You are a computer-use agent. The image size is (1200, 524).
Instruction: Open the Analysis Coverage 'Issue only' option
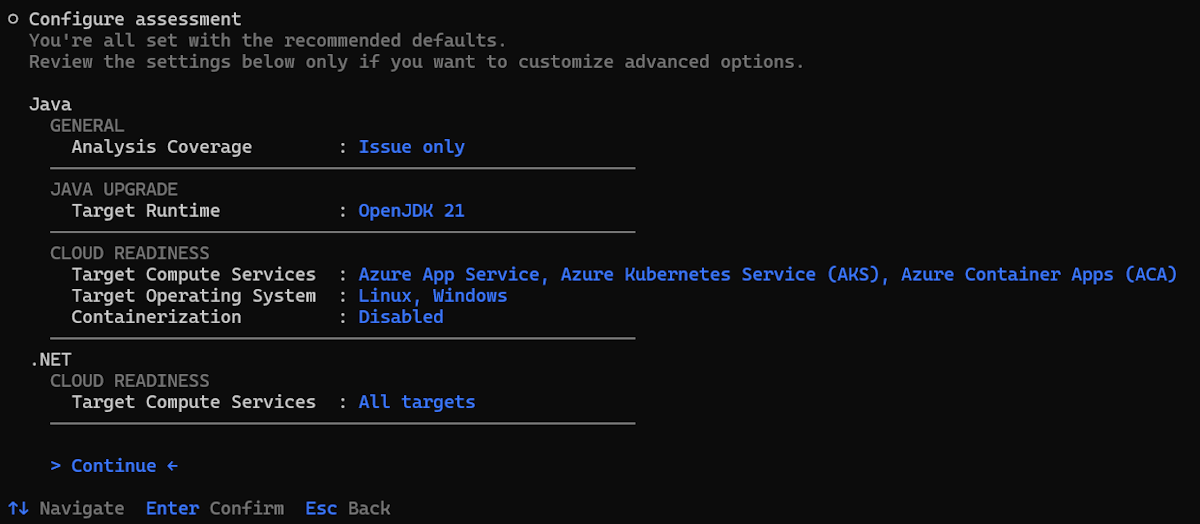[411, 147]
